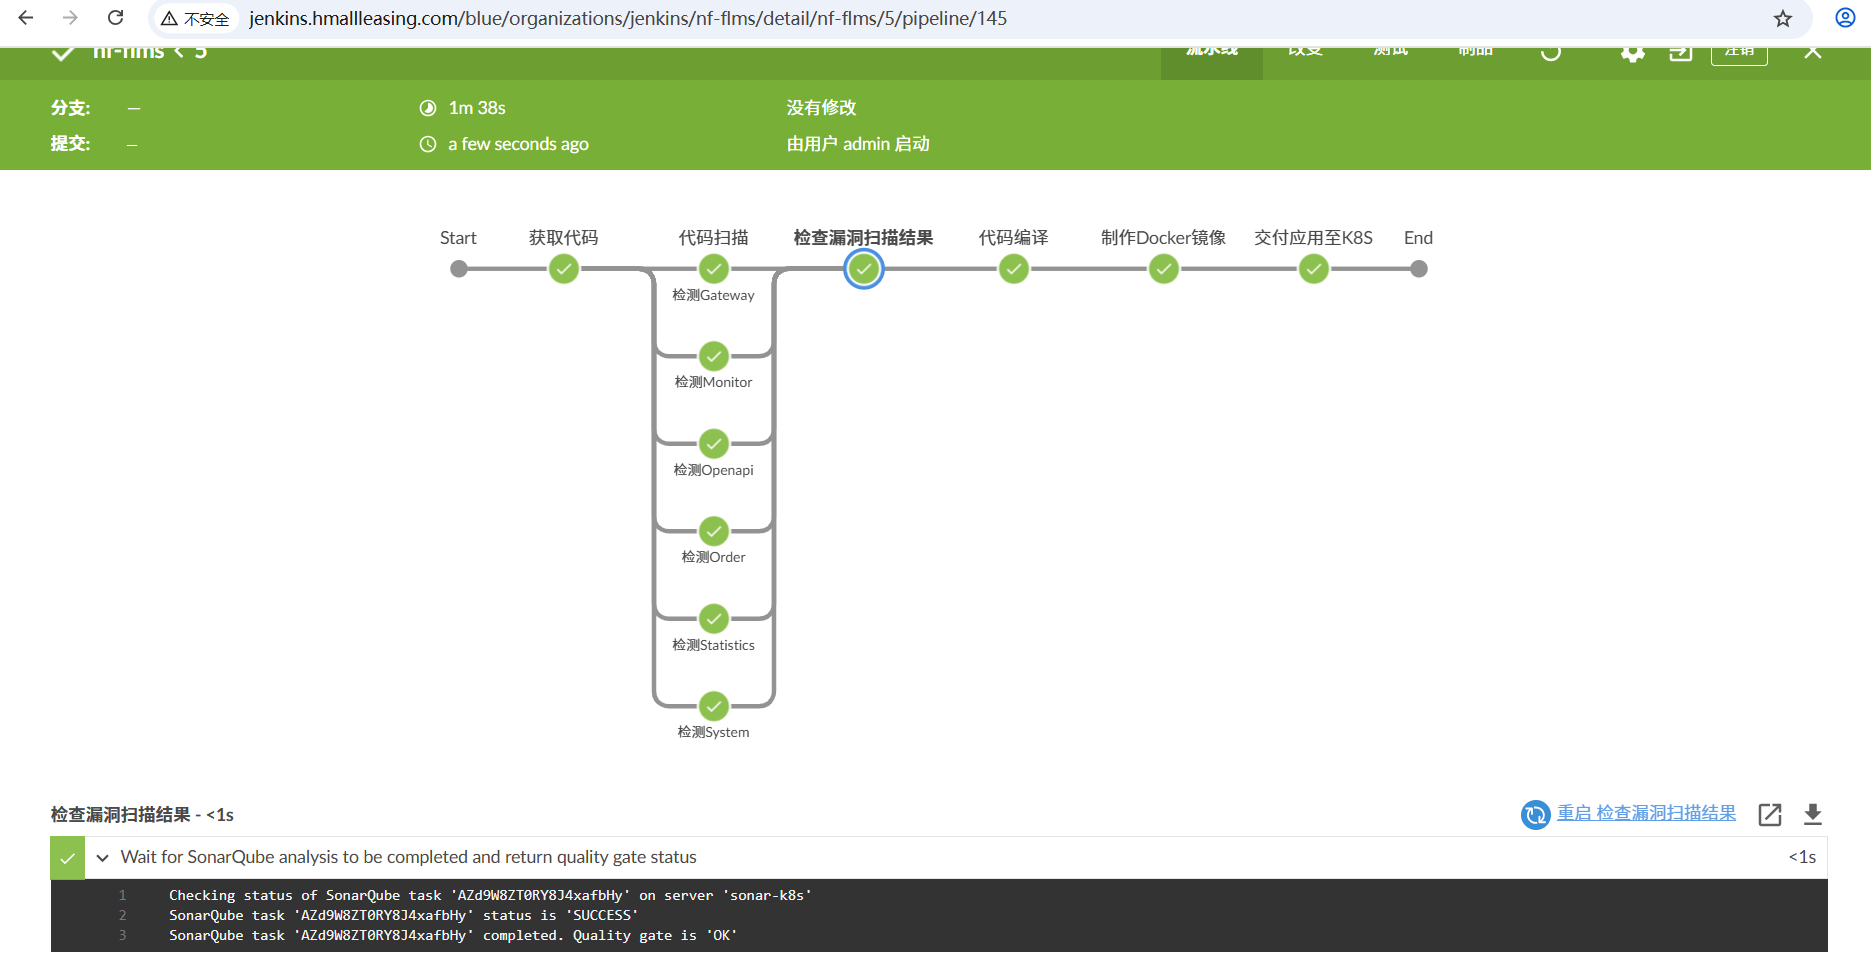Click the browser address bar URL
Image resolution: width=1871 pixels, height=954 pixels.
pos(627,19)
